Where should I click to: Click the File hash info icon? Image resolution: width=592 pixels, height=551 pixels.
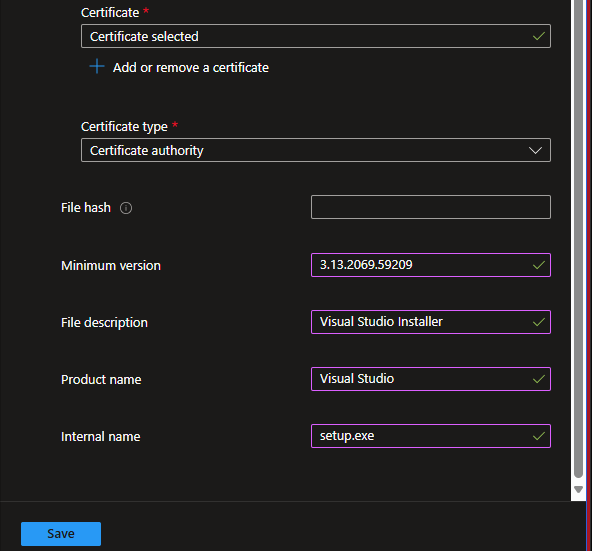pos(126,208)
